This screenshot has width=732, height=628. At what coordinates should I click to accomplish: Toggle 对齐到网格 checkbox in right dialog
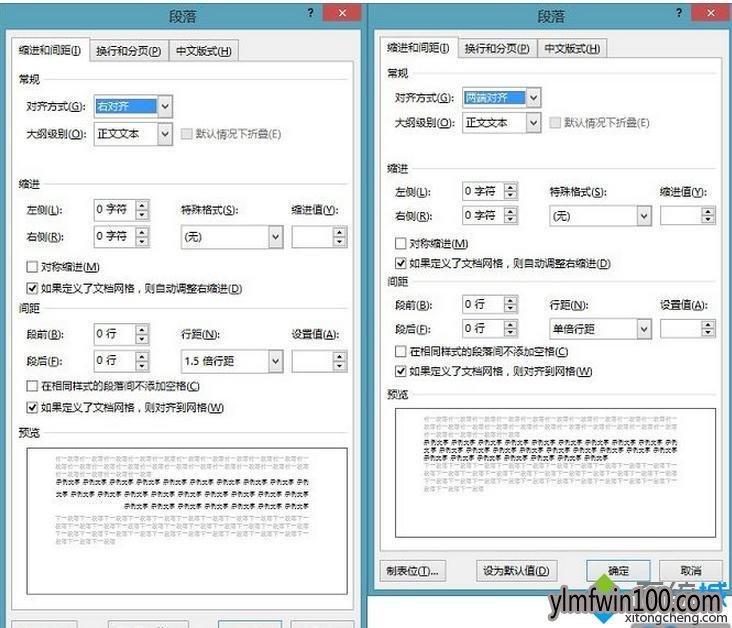[x=401, y=371]
